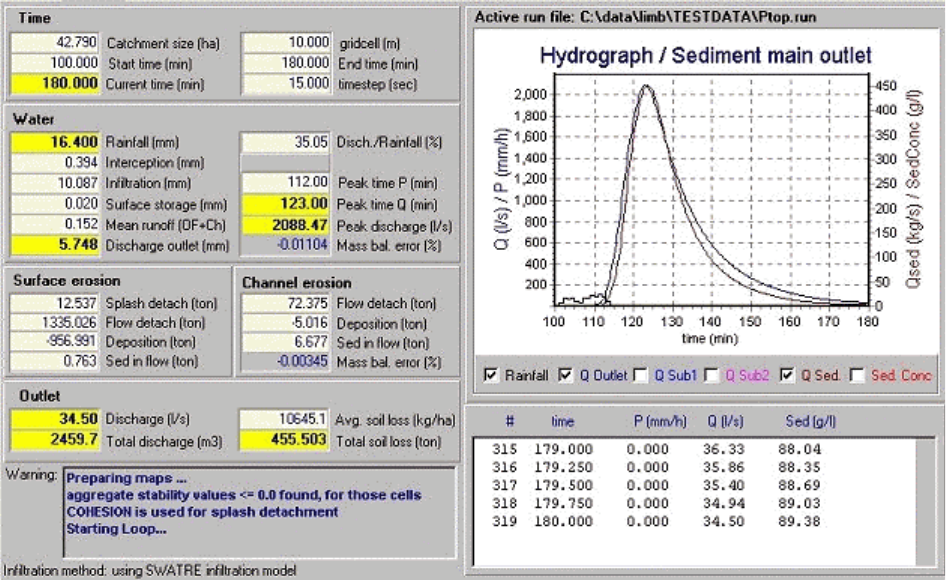Select the Outlet Discharge value 34.50
The height and width of the screenshot is (580, 946).
(54, 419)
